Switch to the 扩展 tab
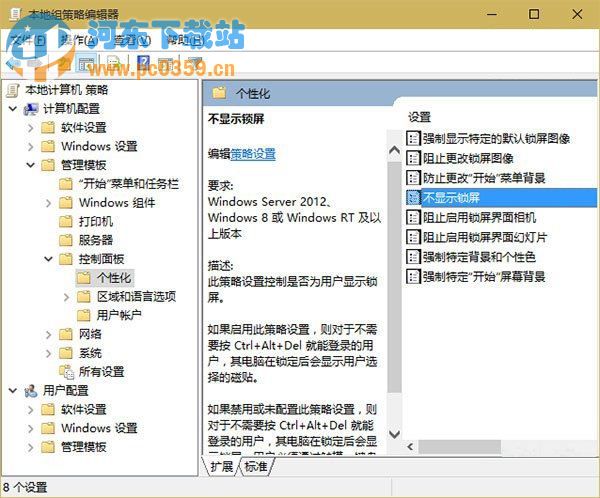This screenshot has height=498, width=600. click(x=222, y=467)
